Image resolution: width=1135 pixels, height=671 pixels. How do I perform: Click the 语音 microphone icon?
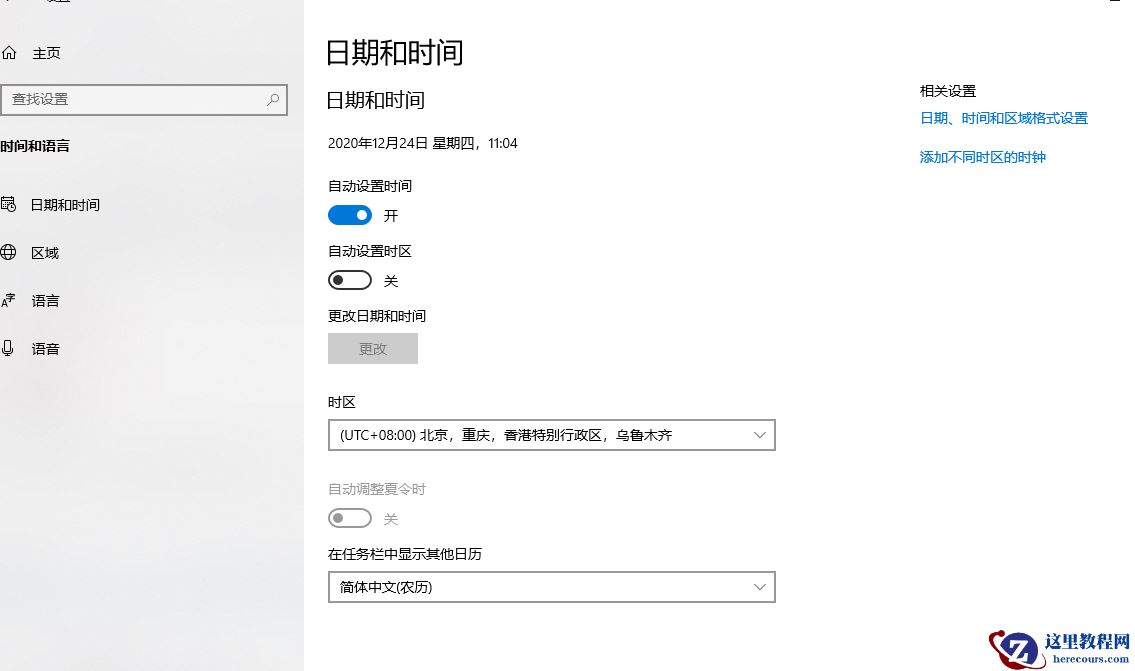[12, 348]
